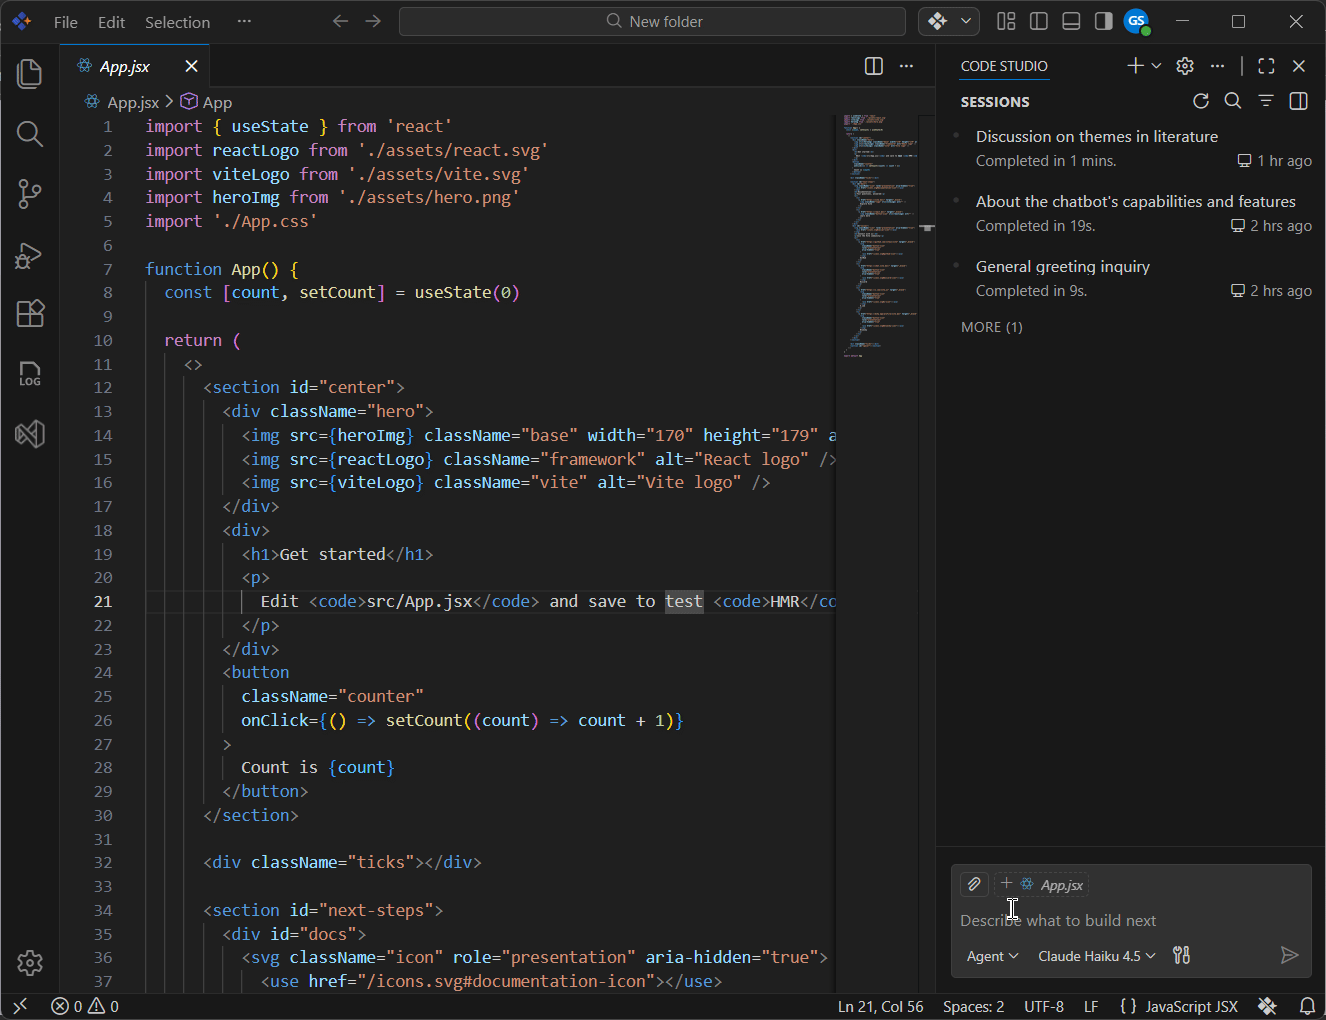Click the JavaScript JSX language mode
This screenshot has width=1326, height=1020.
click(1190, 1006)
